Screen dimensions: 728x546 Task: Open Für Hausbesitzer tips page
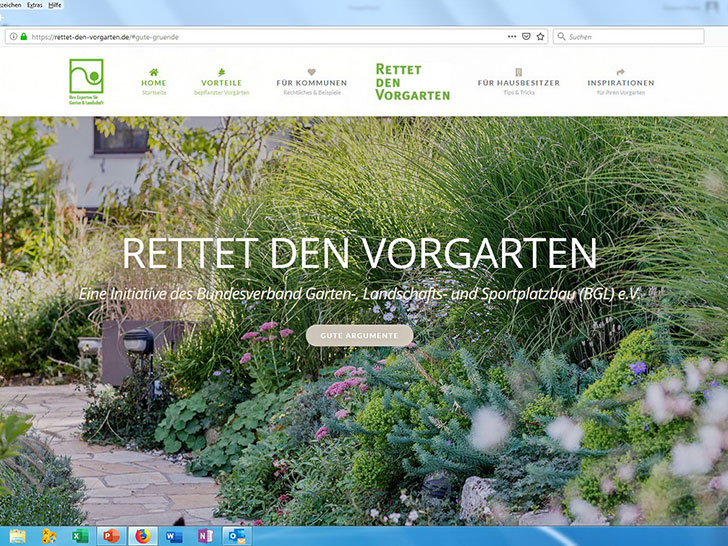coord(519,82)
